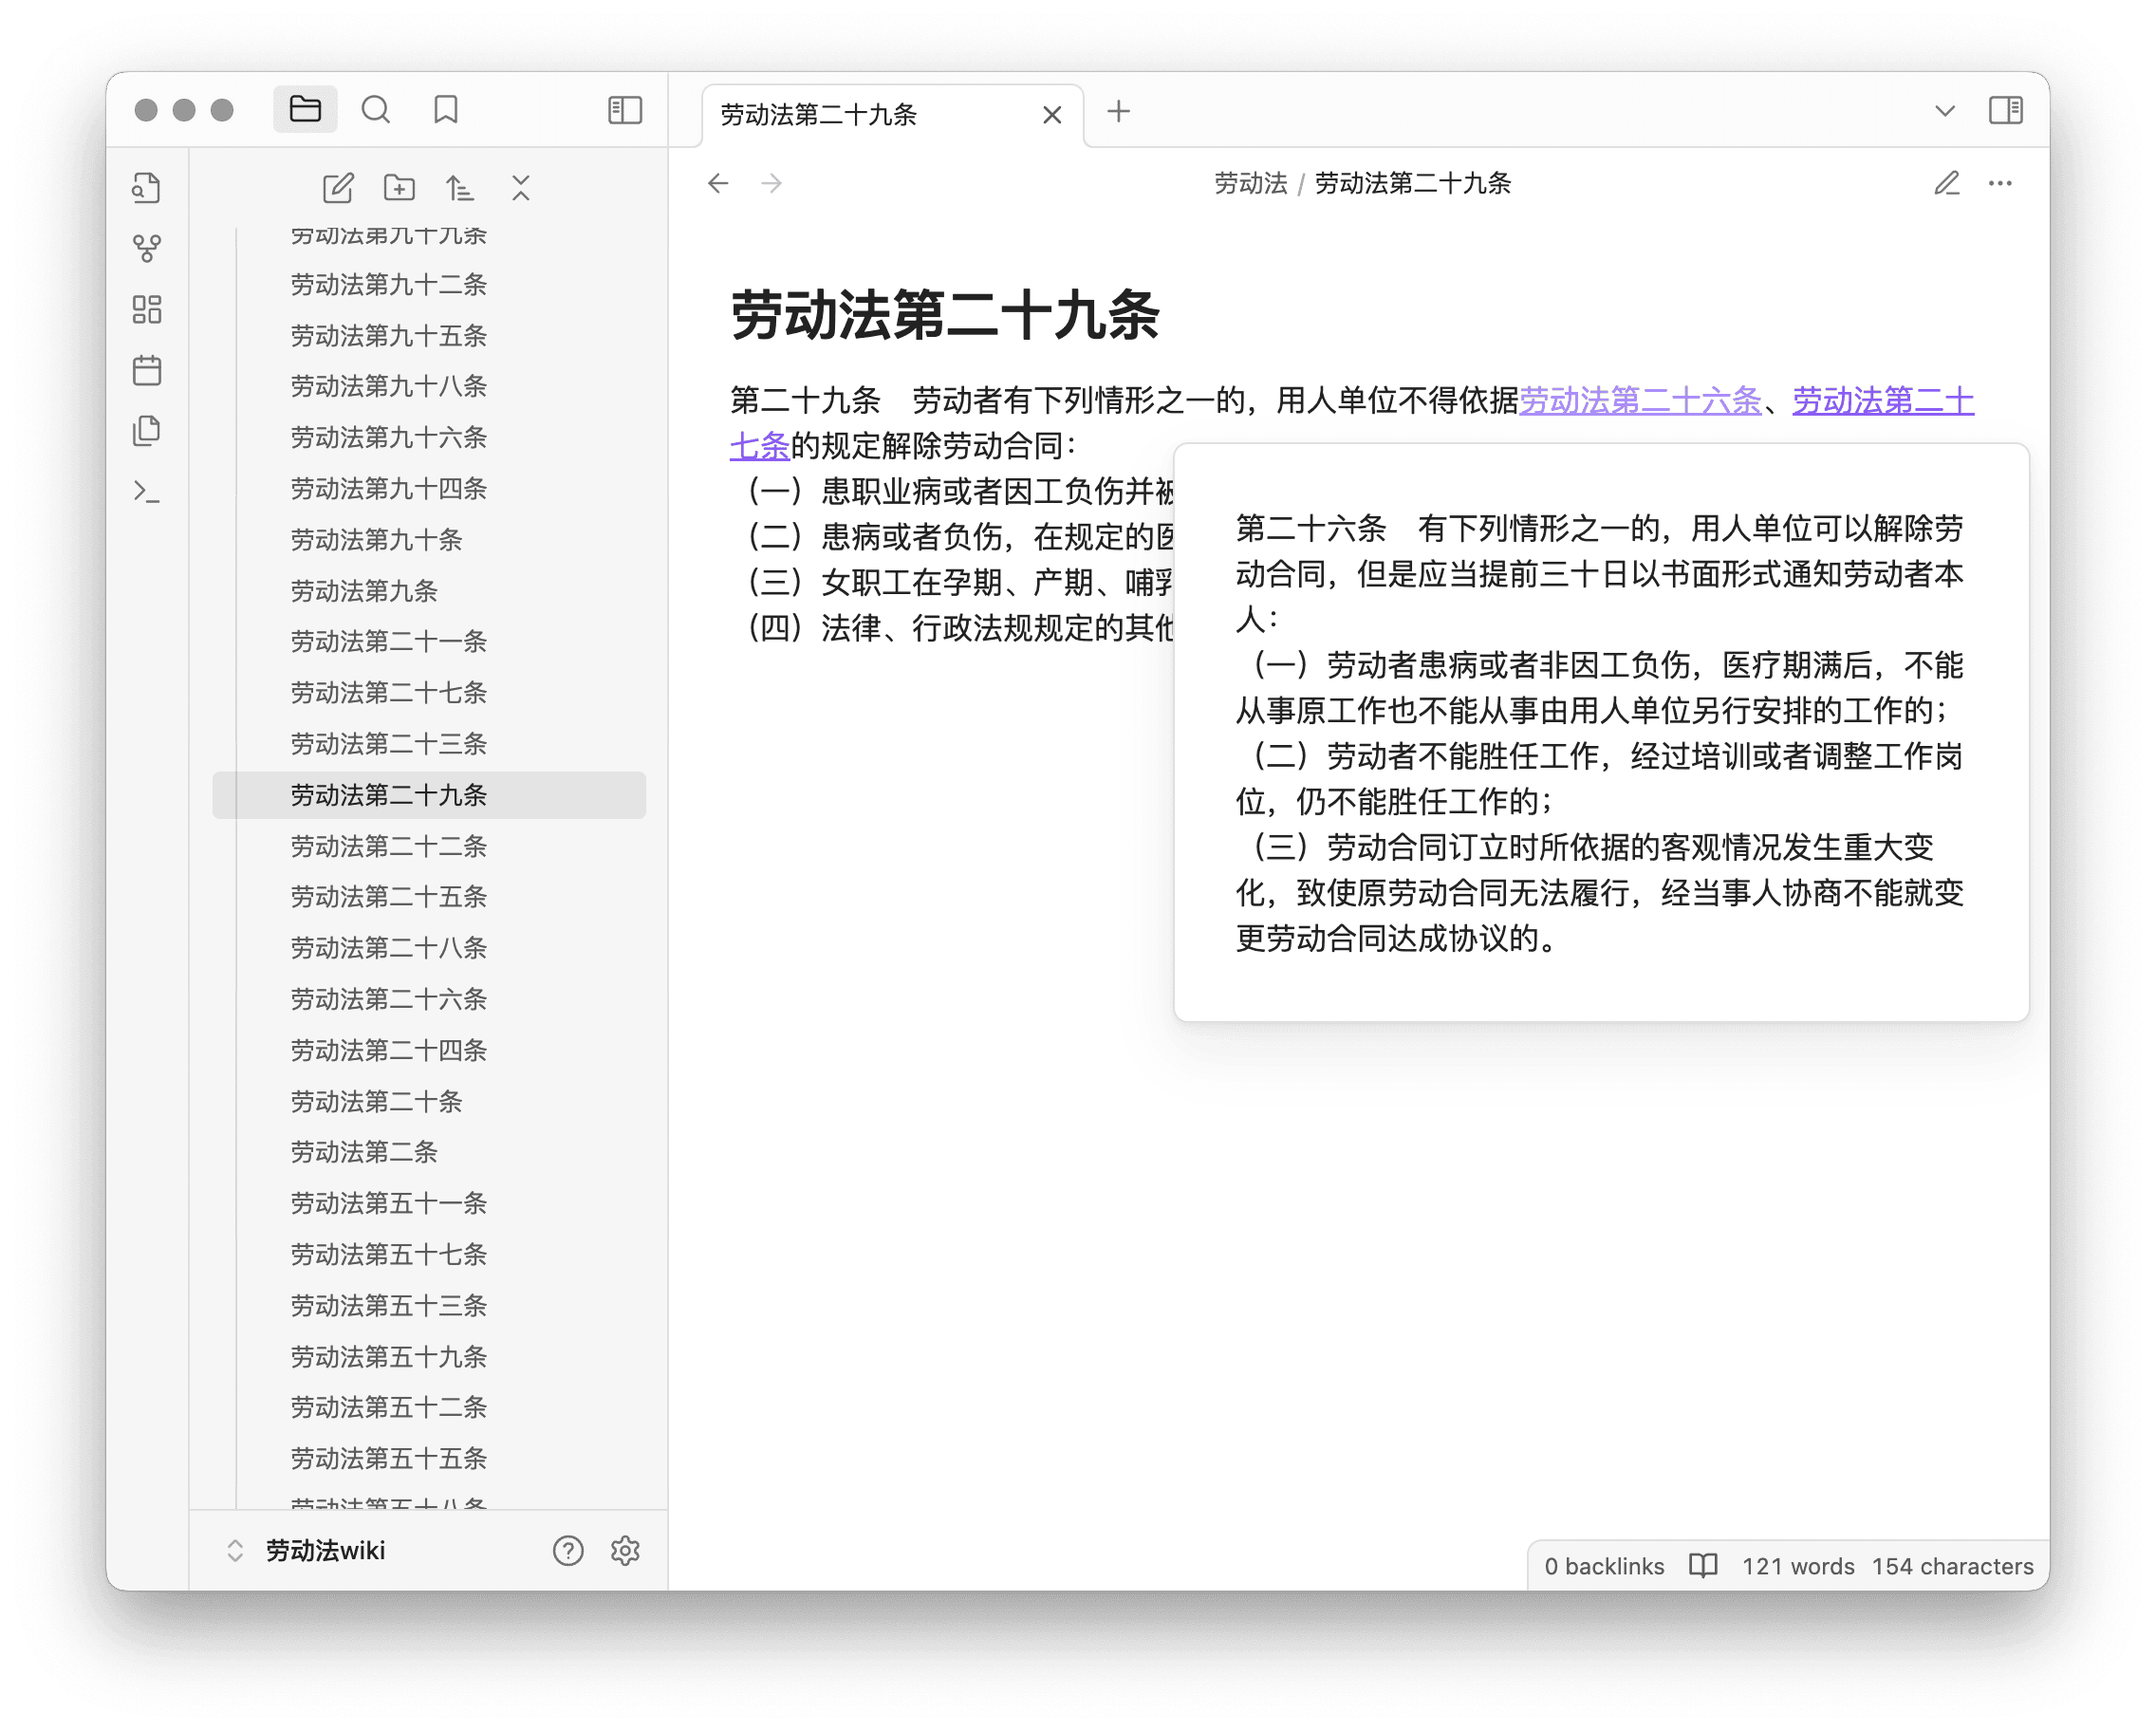Open note 劳动法第五十一条
2156x1731 pixels.
429,1203
